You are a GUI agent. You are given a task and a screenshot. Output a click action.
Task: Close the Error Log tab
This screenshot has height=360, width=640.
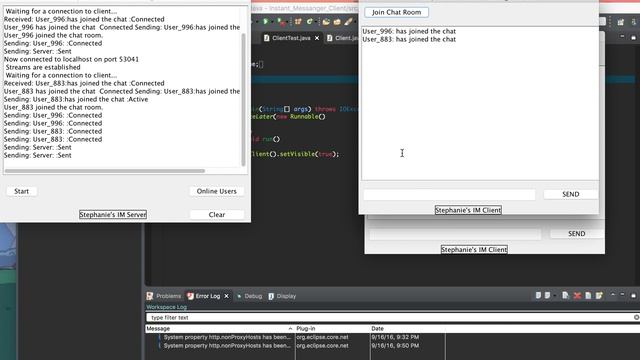(227, 296)
